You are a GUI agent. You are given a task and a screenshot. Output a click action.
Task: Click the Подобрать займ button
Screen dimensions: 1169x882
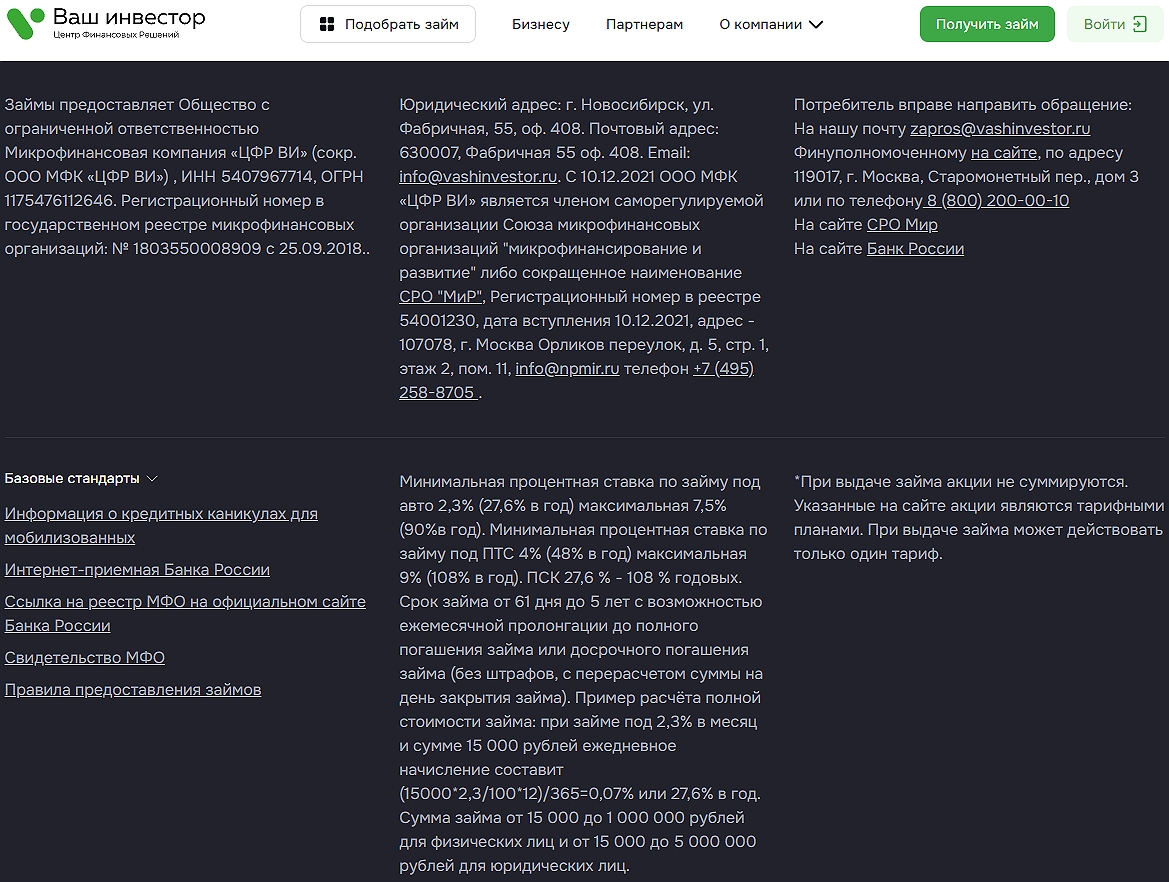click(388, 24)
